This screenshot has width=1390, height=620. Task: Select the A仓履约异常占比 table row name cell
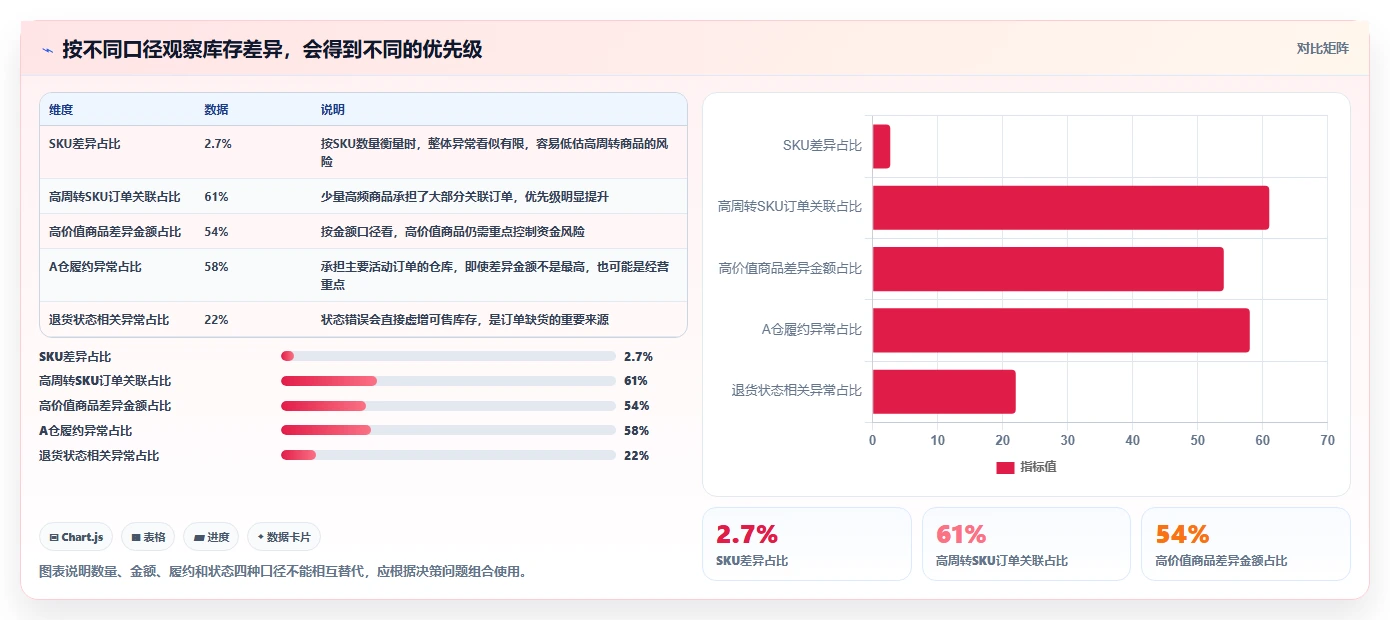[95, 267]
